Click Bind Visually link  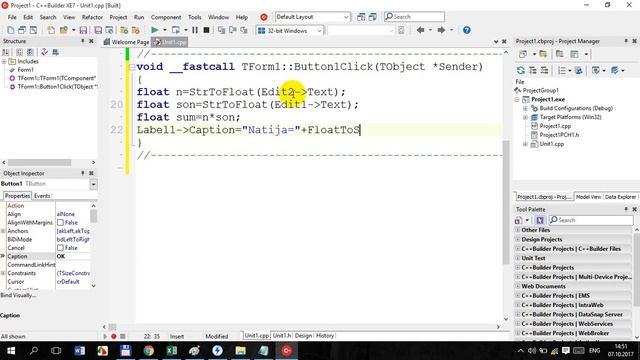pyautogui.click(x=18, y=295)
